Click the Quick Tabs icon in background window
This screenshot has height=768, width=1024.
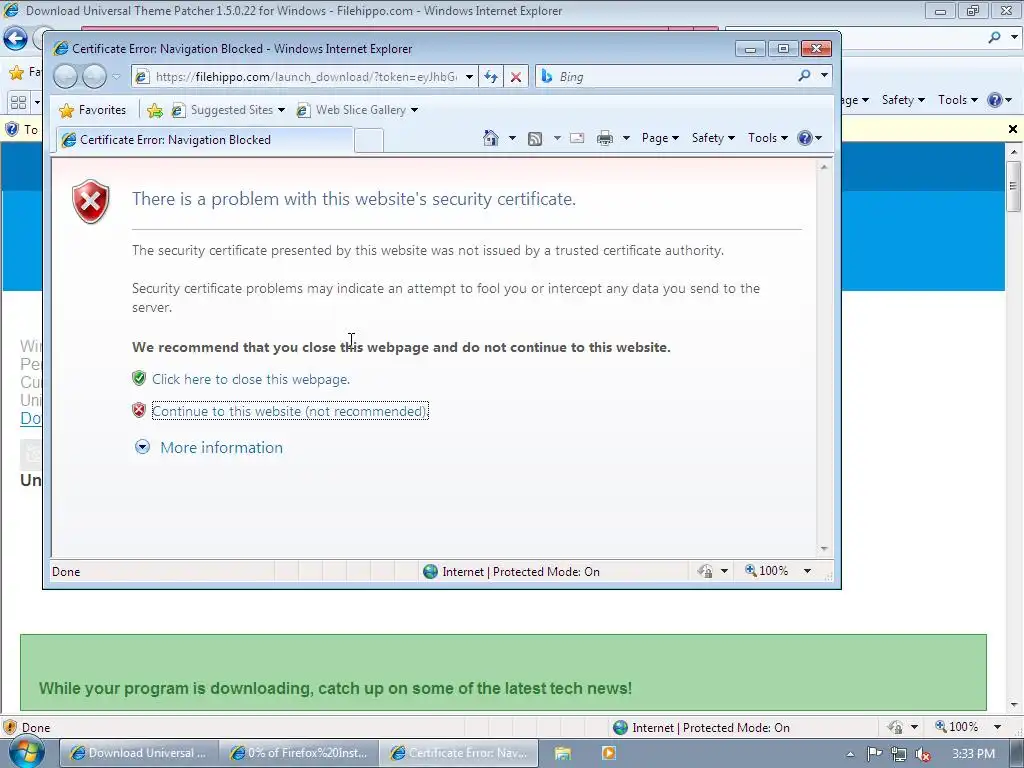[18, 102]
